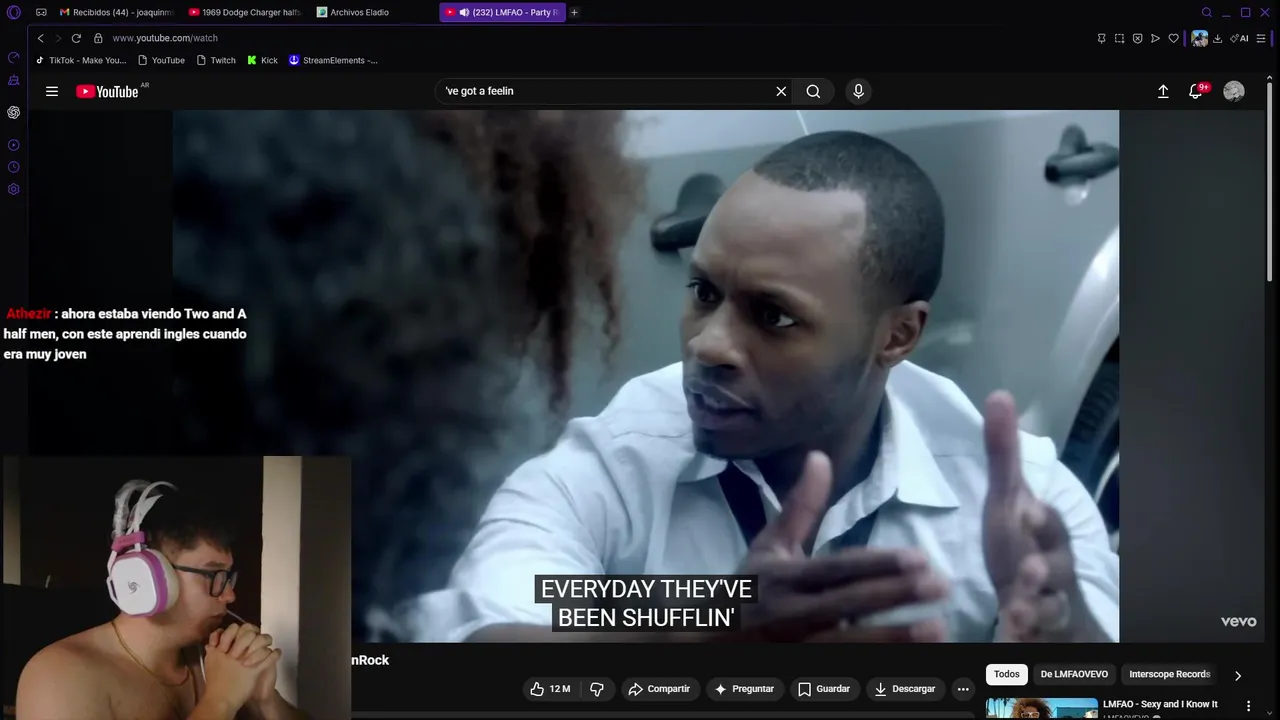Open the browser profile avatar picture

click(x=1199, y=38)
